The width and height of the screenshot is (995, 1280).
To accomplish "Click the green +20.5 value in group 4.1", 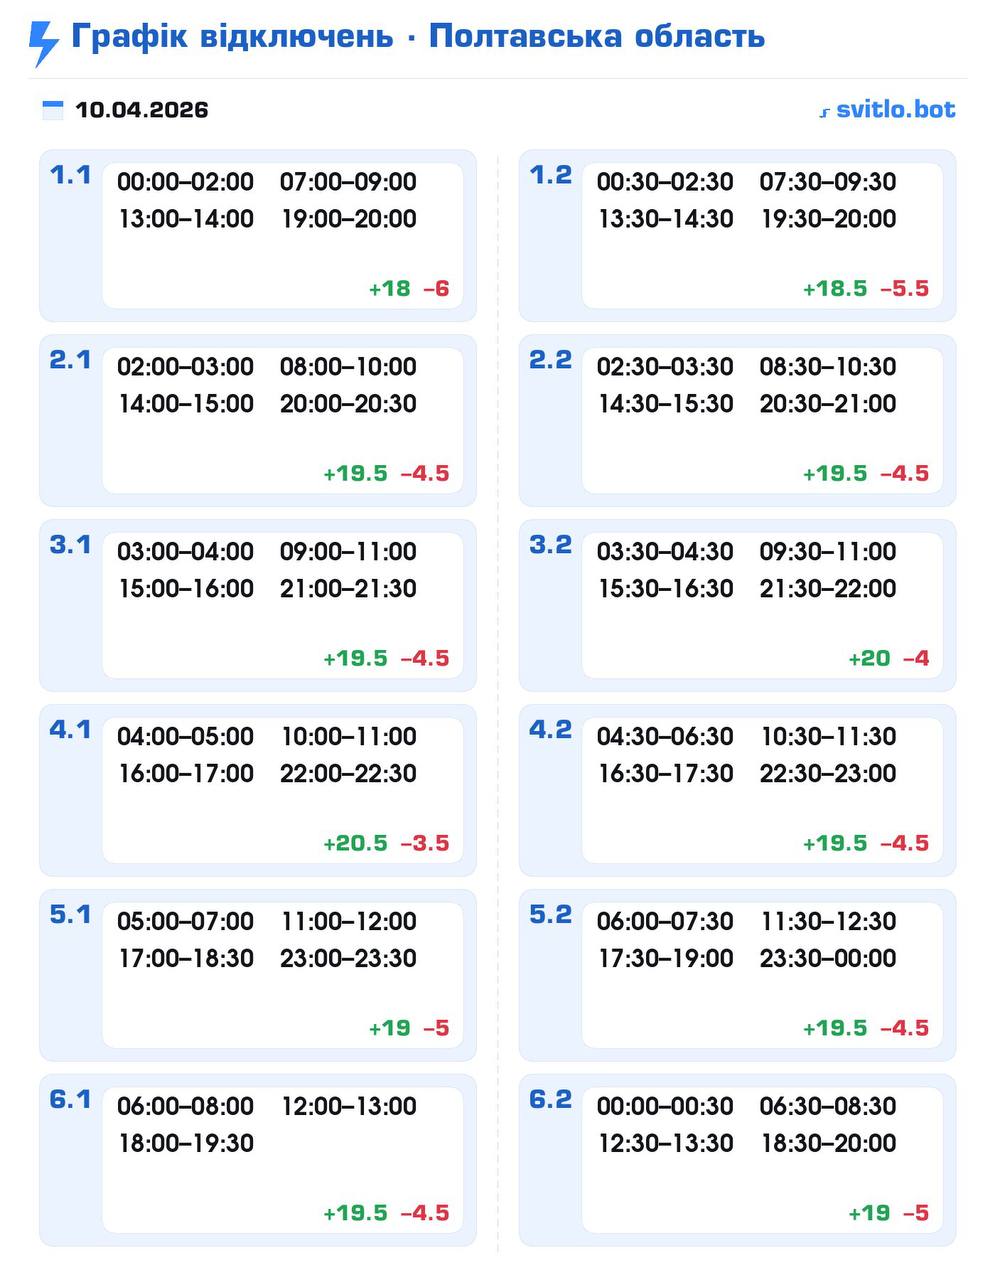I will (355, 844).
